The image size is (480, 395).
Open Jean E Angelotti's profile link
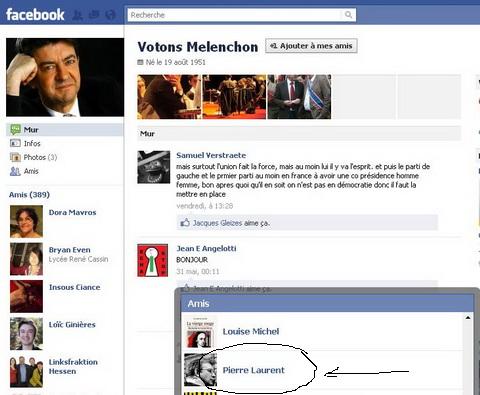coord(206,248)
